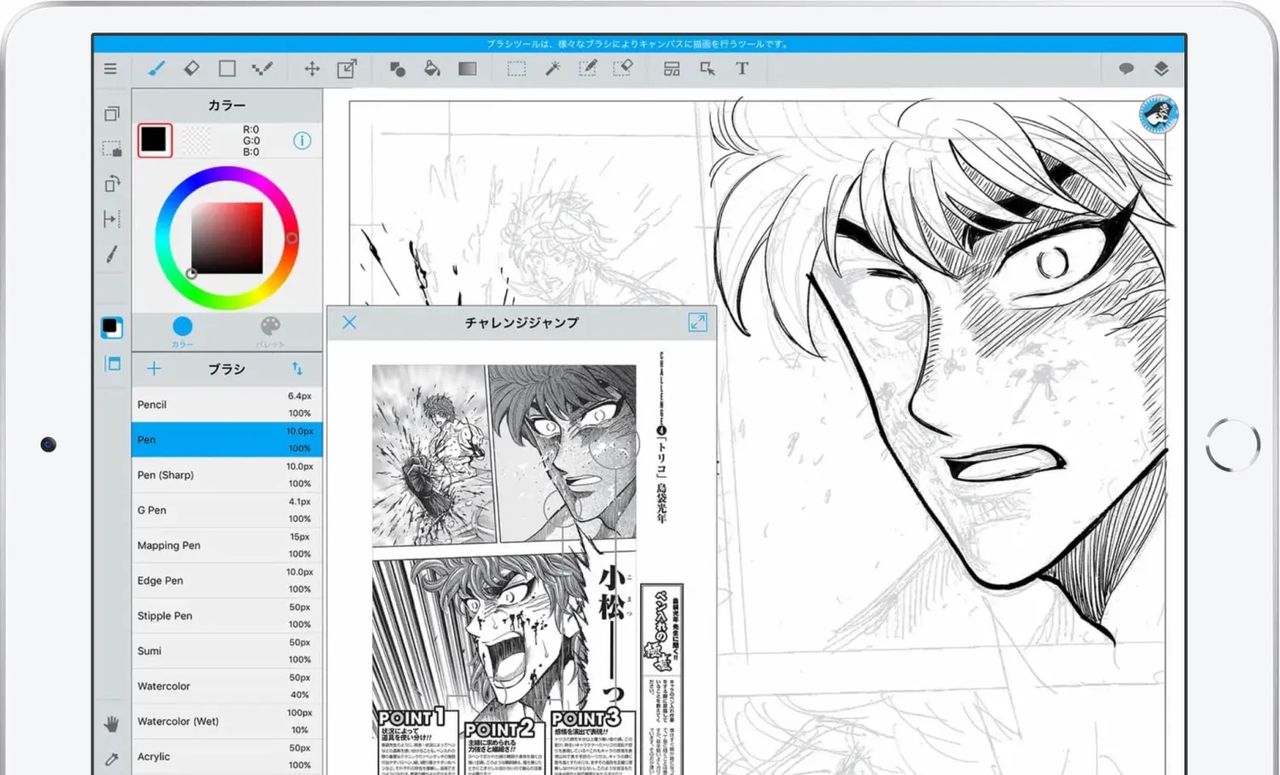Image resolution: width=1280 pixels, height=775 pixels.
Task: Open the hamburger main menu
Action: [110, 69]
